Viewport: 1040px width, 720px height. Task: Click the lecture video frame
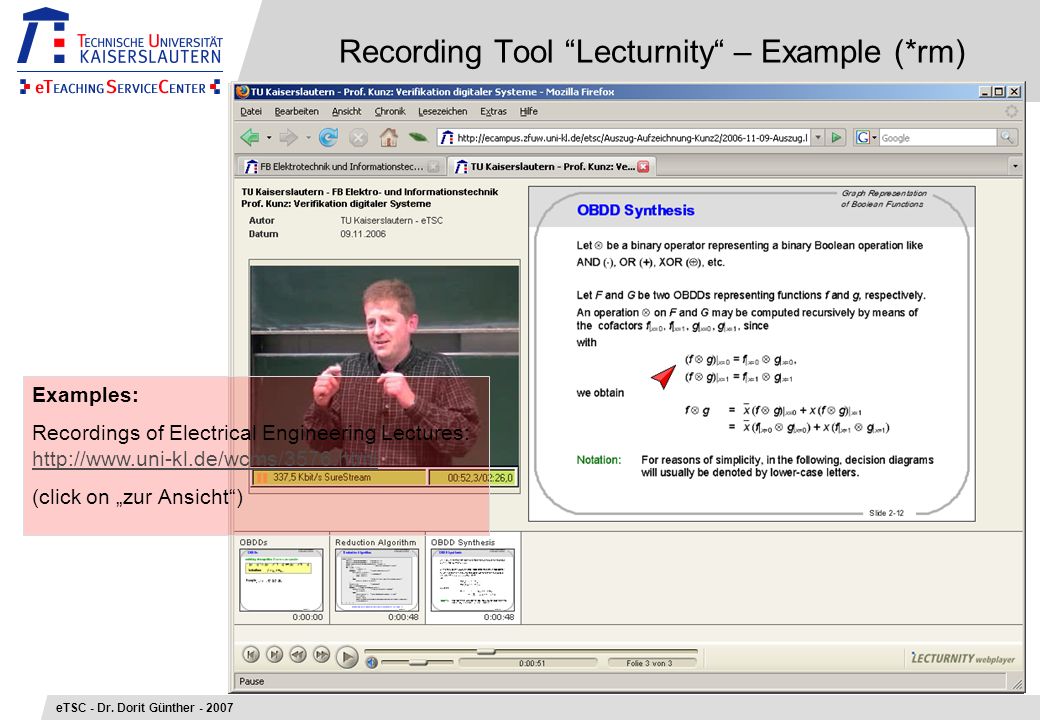click(385, 366)
